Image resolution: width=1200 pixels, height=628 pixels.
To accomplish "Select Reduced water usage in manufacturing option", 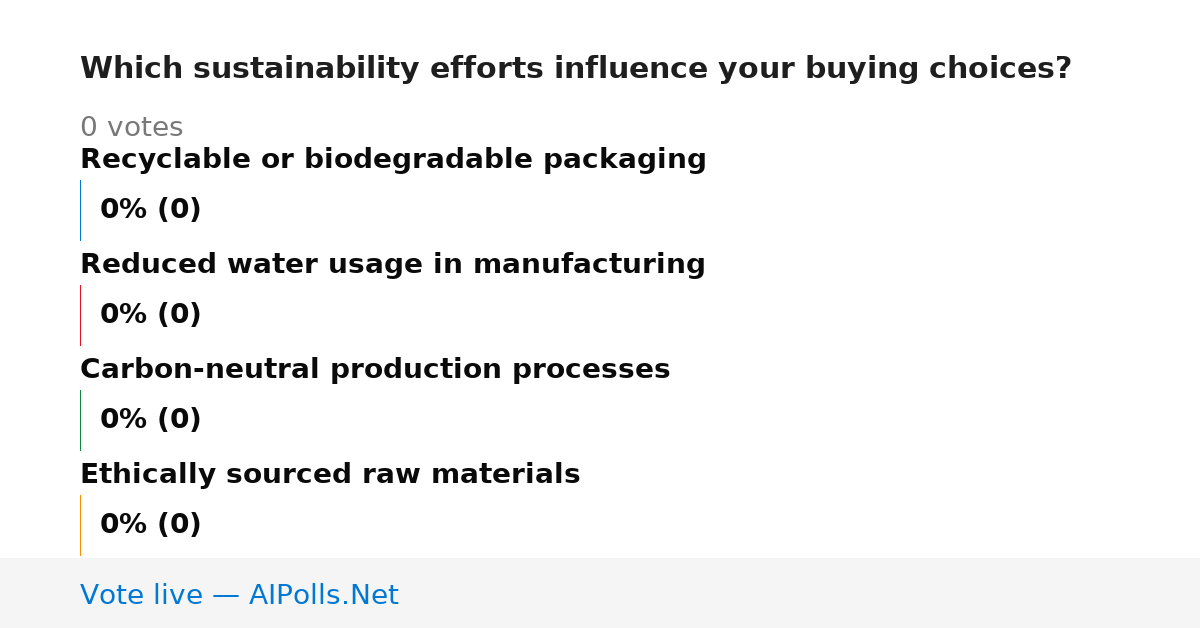I will [393, 265].
